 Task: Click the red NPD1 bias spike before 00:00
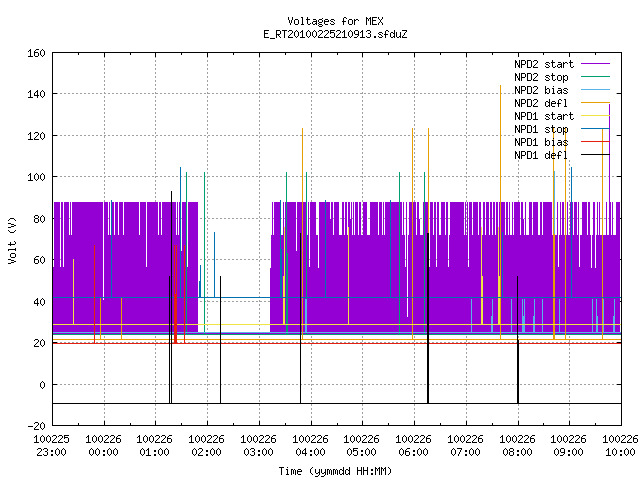pyautogui.click(x=95, y=294)
